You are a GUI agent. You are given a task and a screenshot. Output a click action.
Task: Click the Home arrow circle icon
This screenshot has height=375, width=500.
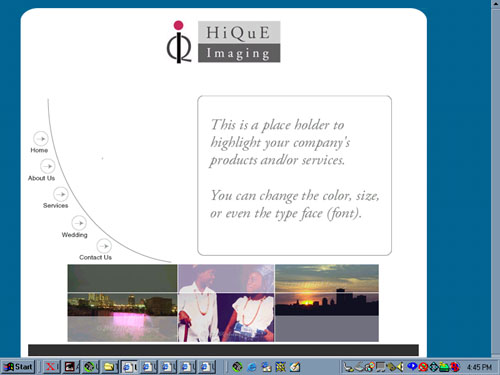tap(41, 138)
